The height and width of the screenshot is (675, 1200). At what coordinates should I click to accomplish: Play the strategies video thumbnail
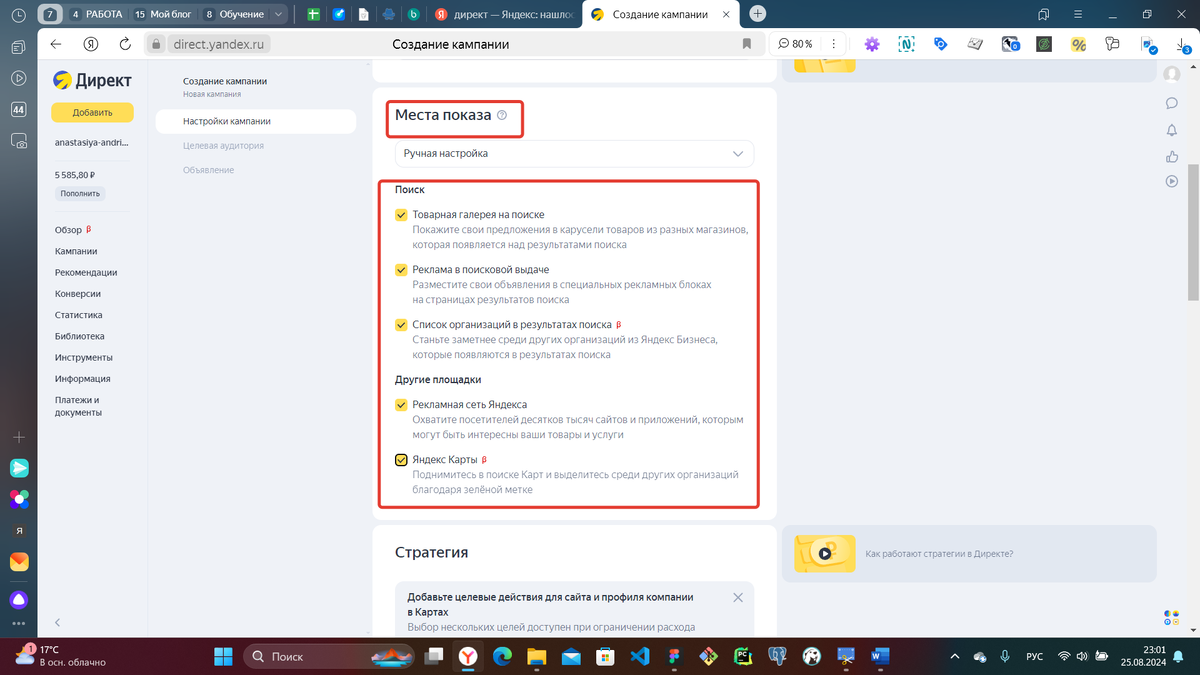point(825,552)
